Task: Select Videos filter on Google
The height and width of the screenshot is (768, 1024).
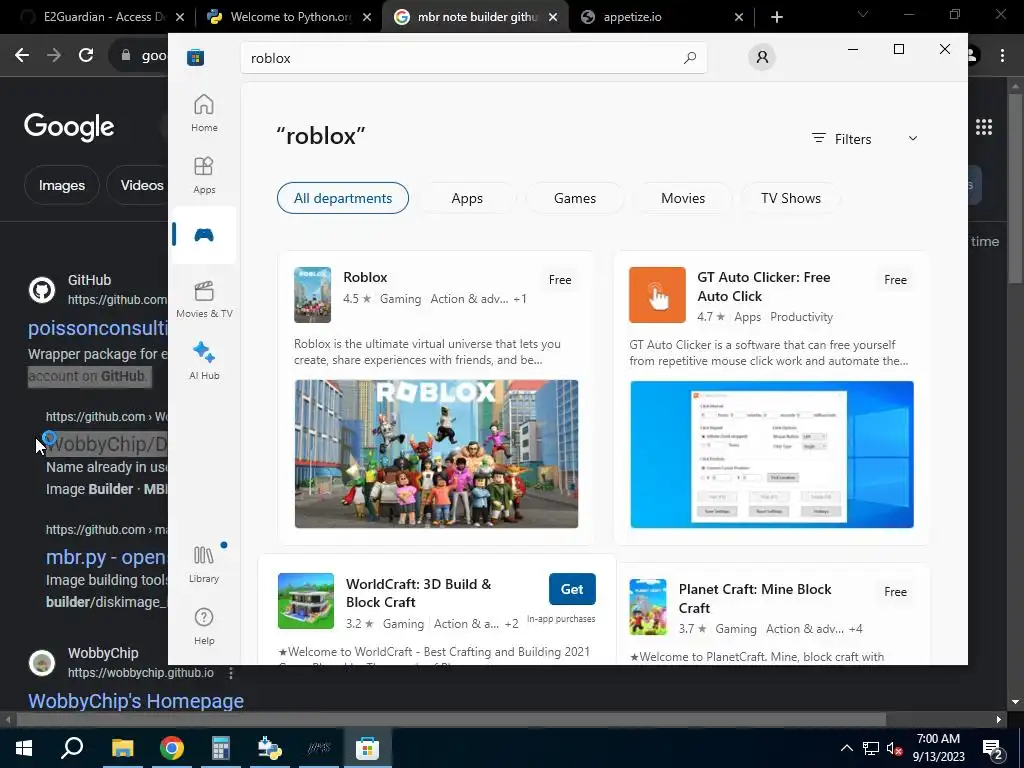Action: 140,185
